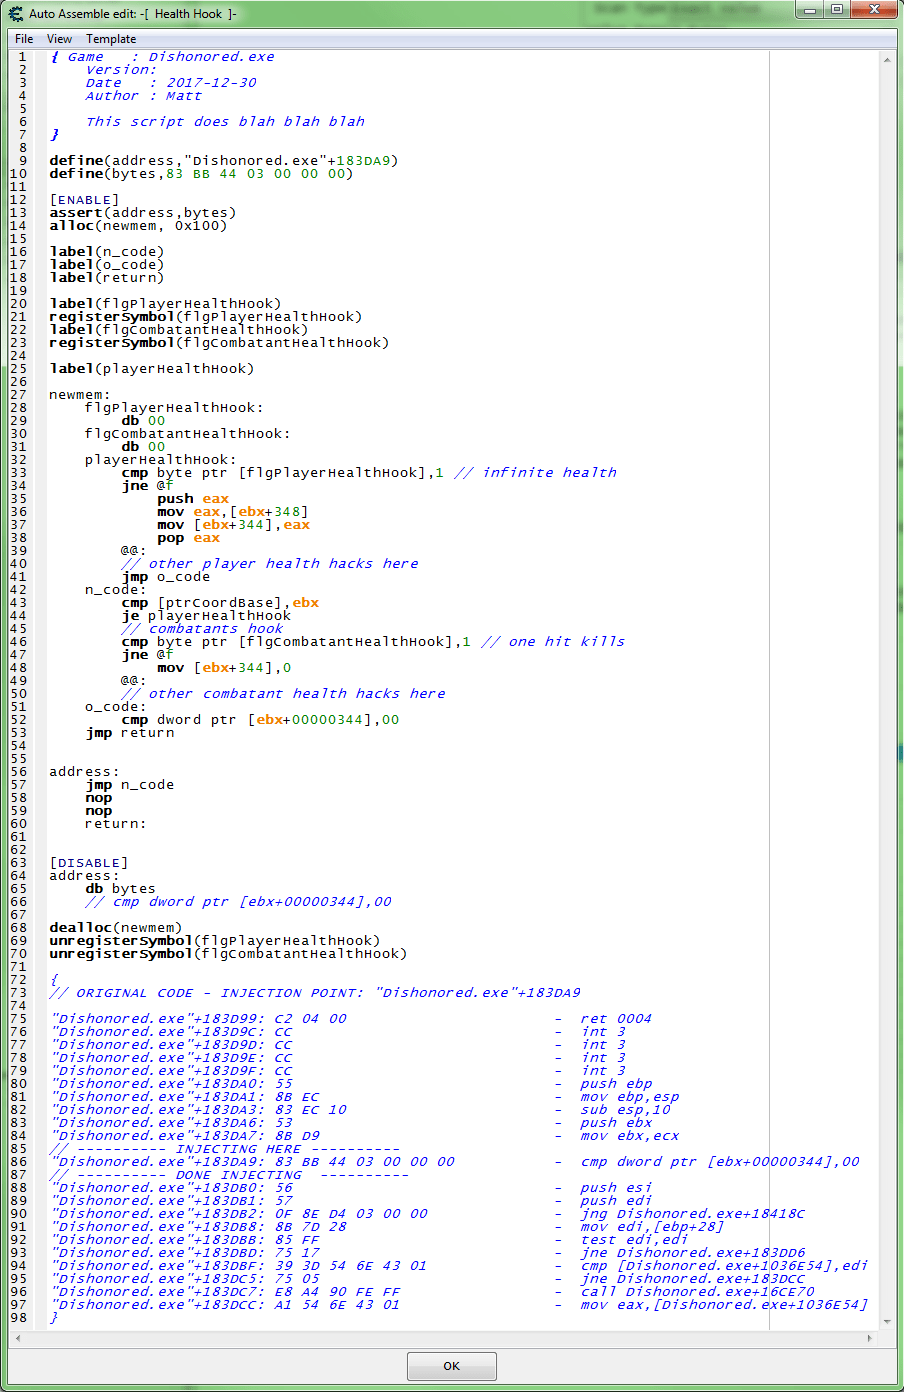Click the 'Date : 2017-12-30' header line
904x1392 pixels.
click(x=170, y=83)
